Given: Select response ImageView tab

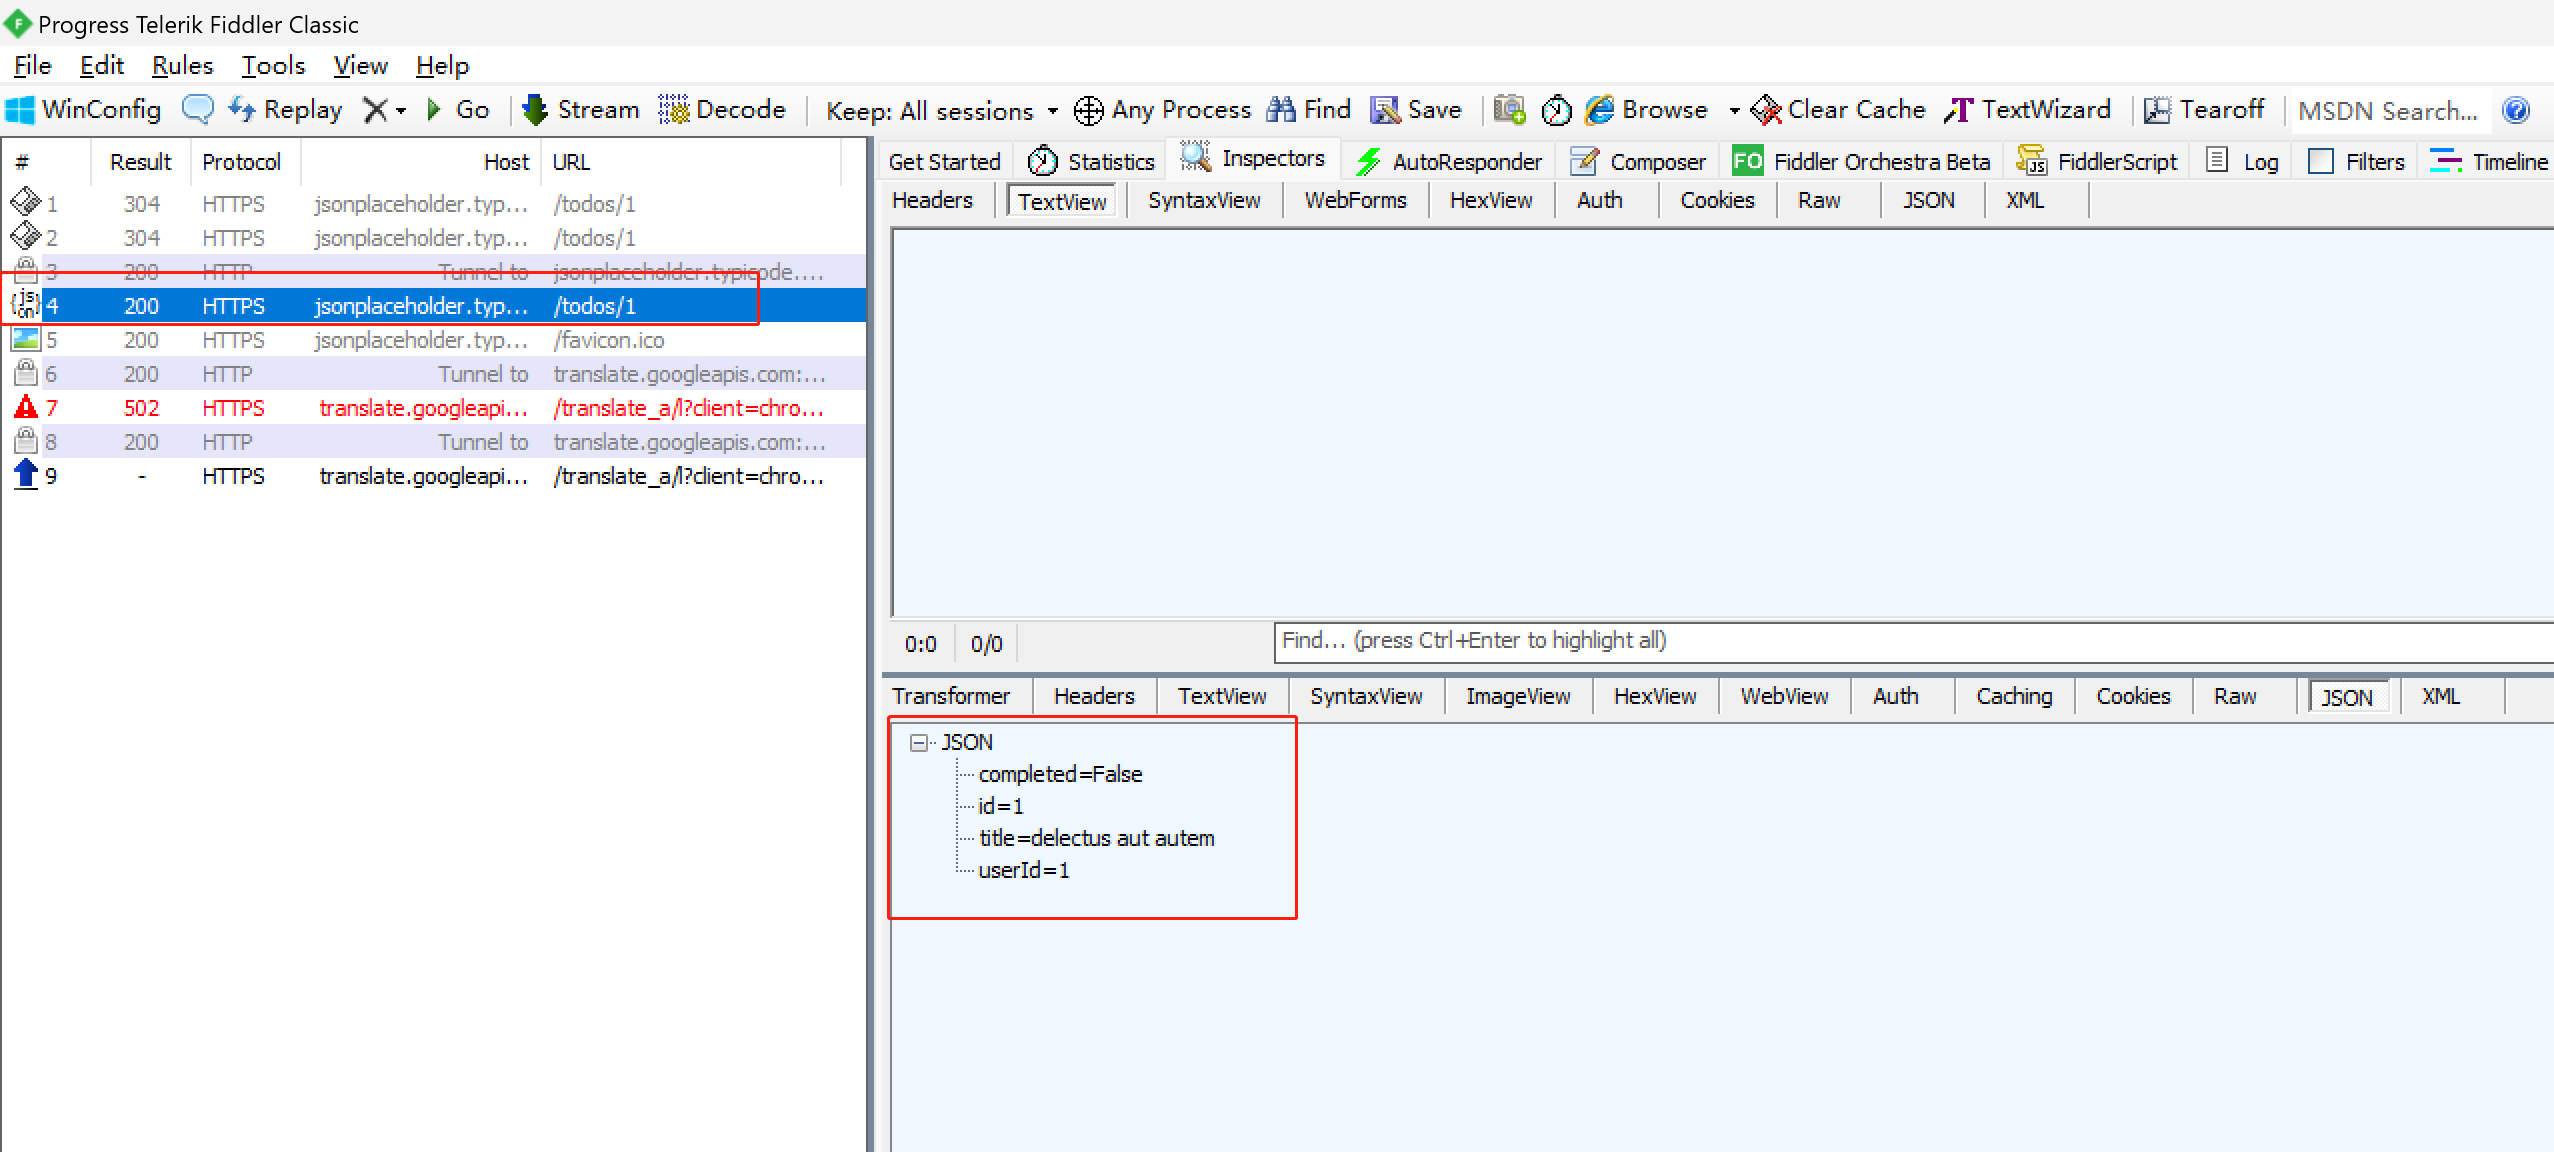Looking at the screenshot, I should [1518, 696].
